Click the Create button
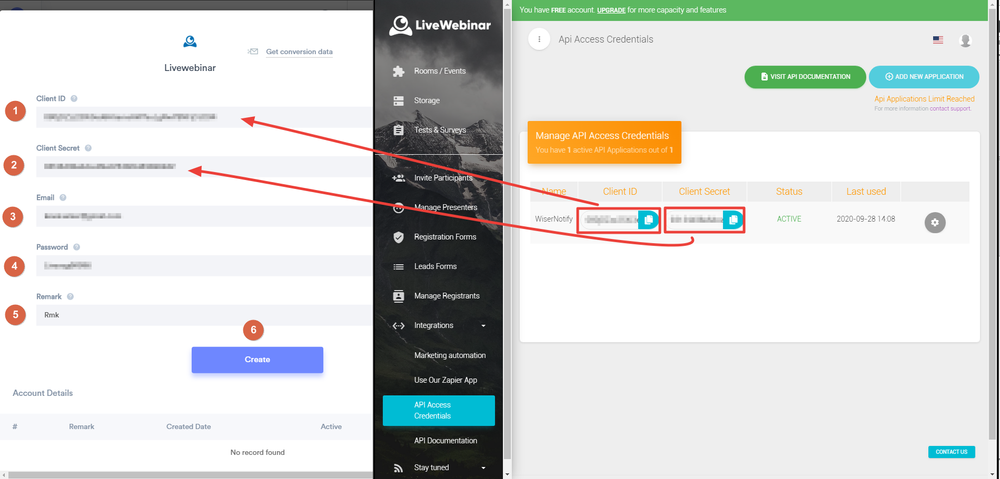The width and height of the screenshot is (1000, 479). (257, 360)
